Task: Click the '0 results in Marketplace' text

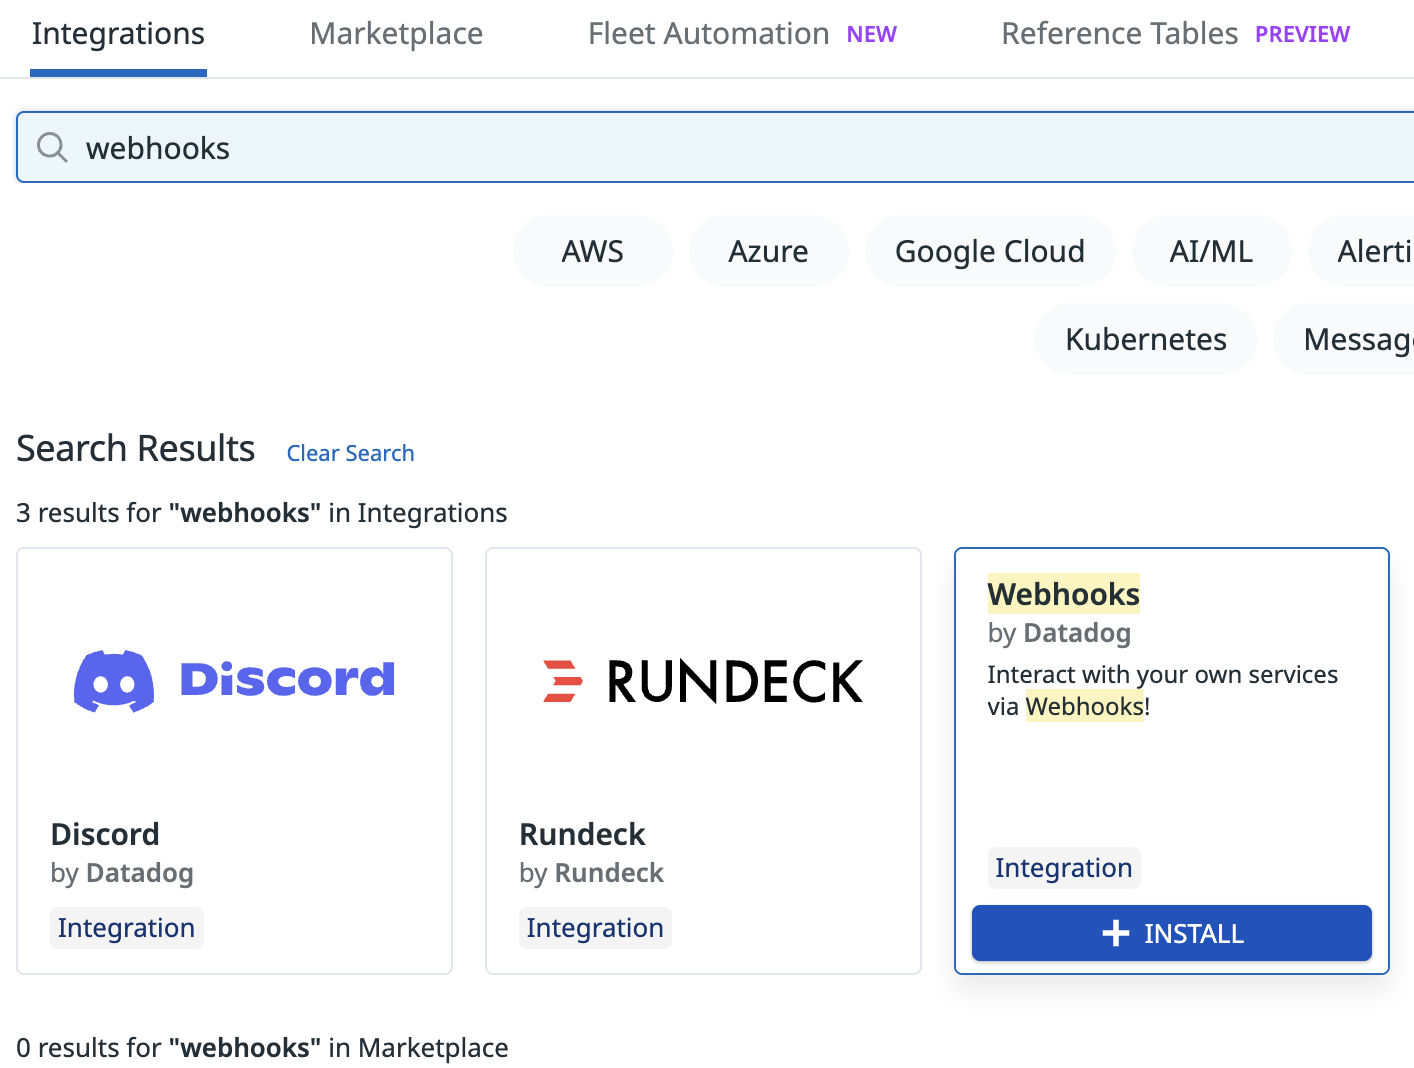Action: 262,1048
